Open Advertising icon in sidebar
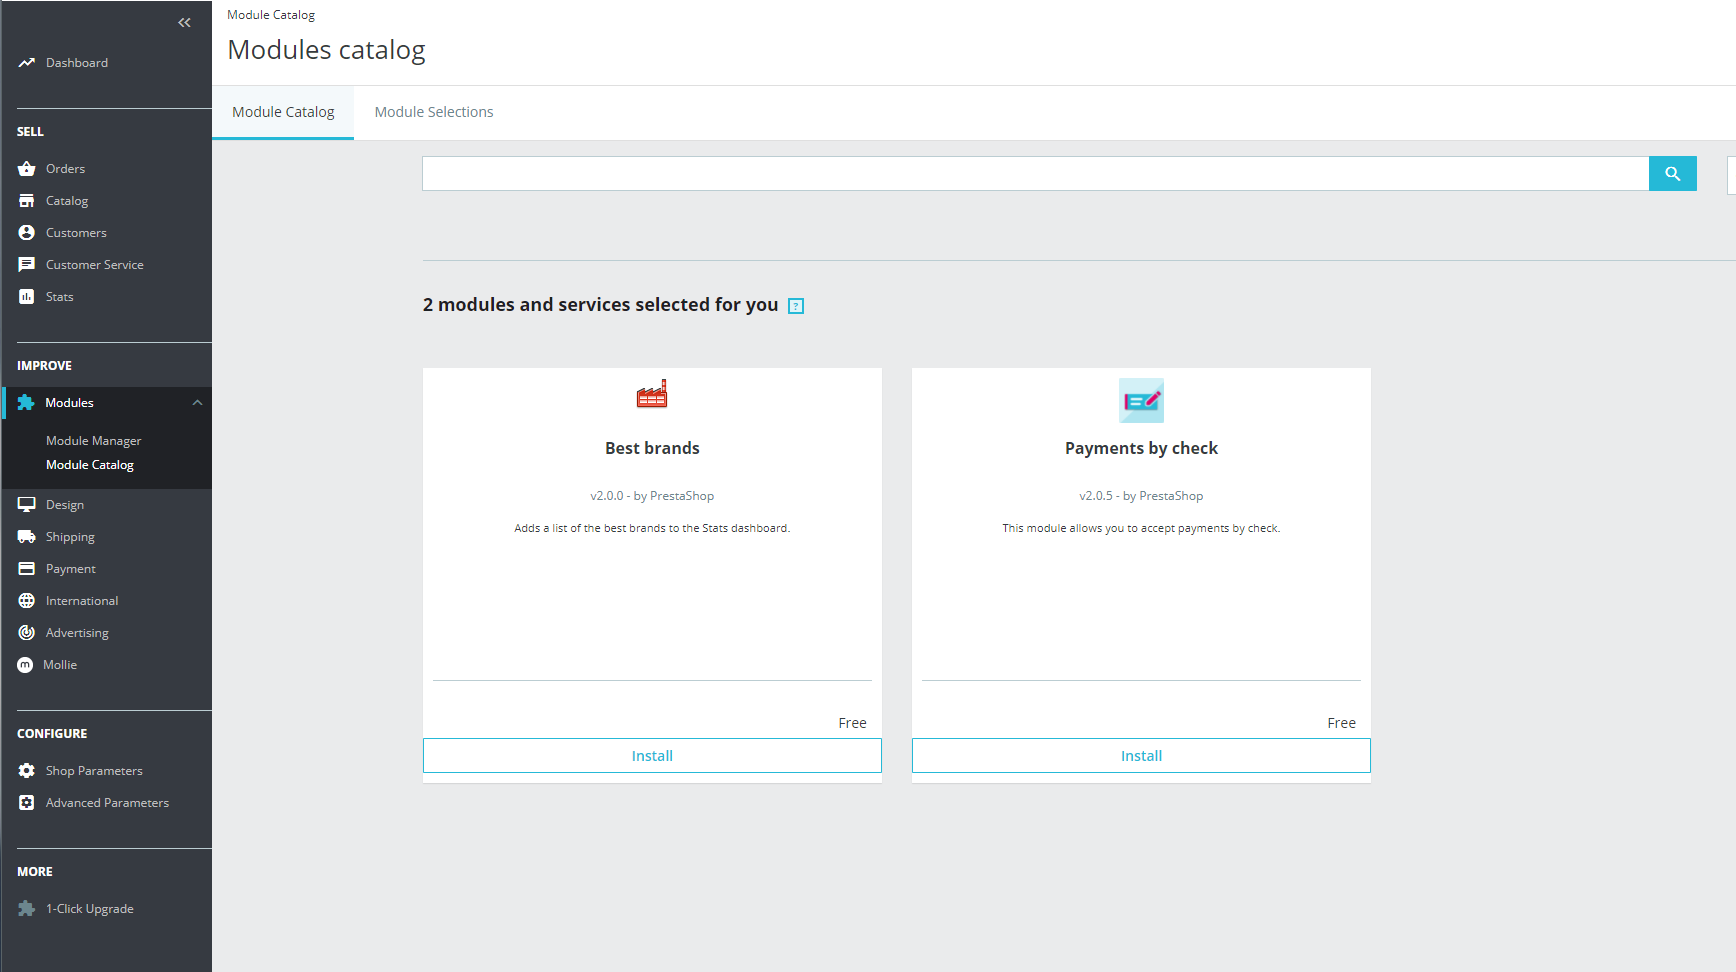The width and height of the screenshot is (1736, 972). [27, 633]
